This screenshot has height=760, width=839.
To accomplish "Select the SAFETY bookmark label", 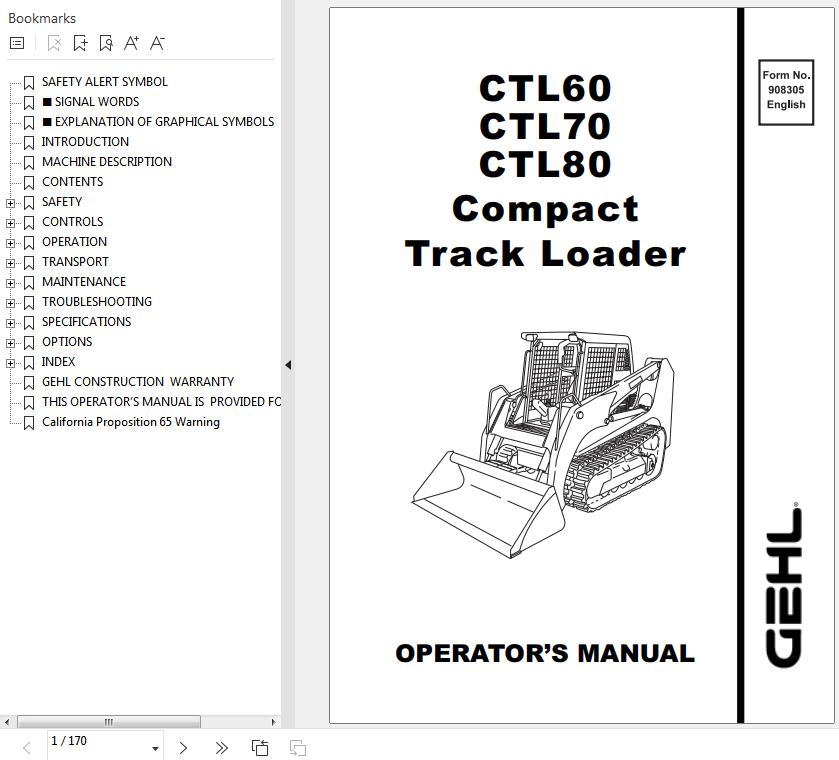I will pyautogui.click(x=62, y=202).
